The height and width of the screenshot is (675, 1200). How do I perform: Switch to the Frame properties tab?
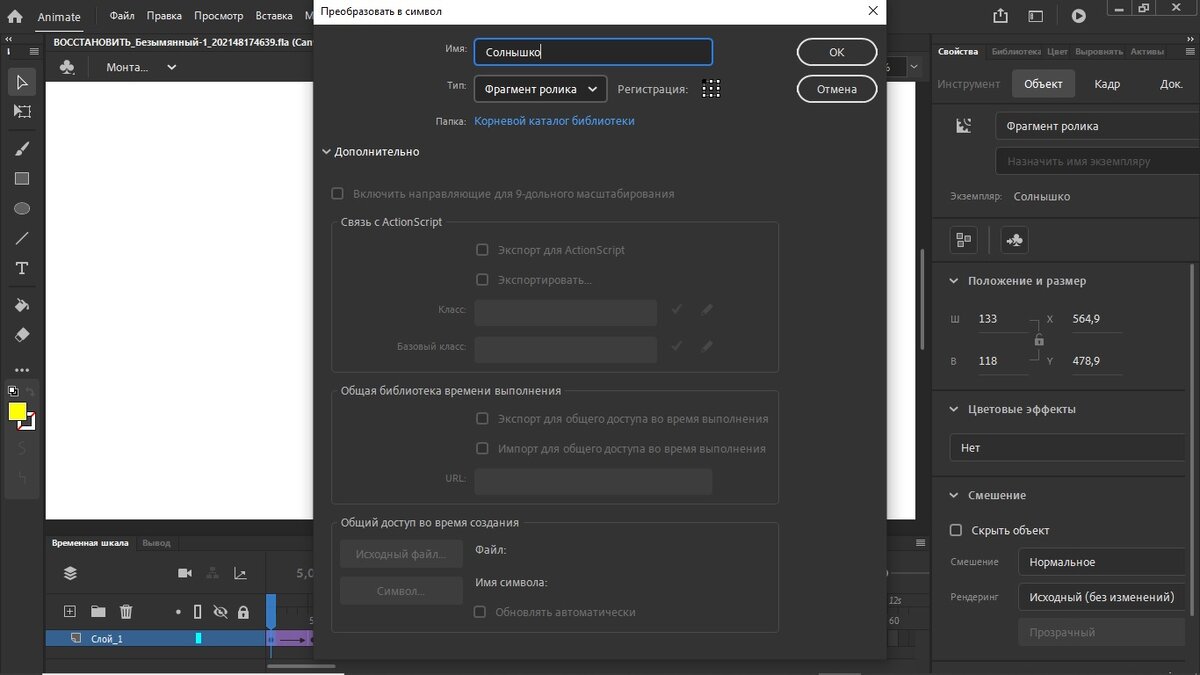[1107, 84]
